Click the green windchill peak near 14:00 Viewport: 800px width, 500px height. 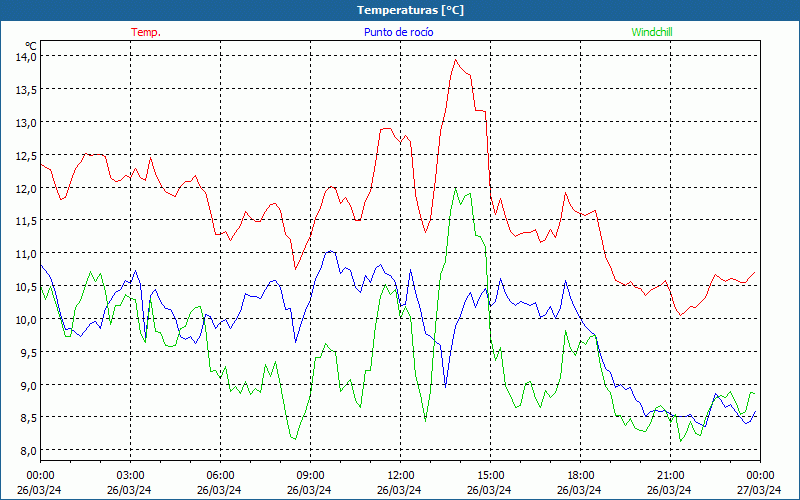click(455, 188)
